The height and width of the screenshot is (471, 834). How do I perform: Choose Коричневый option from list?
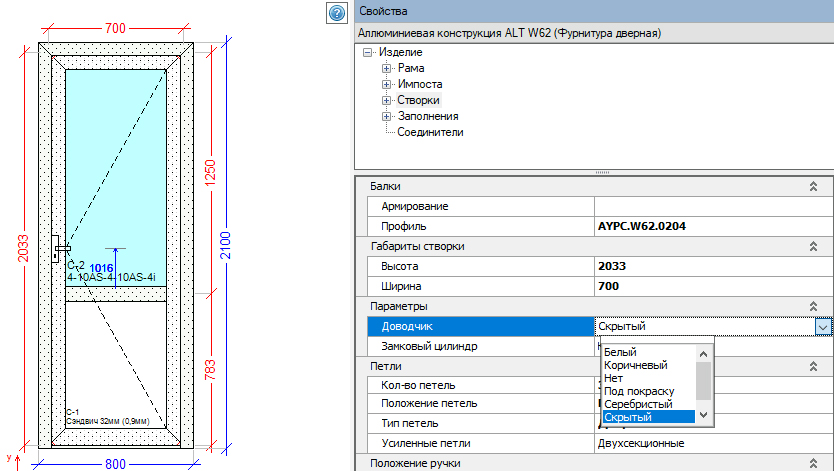click(x=636, y=365)
